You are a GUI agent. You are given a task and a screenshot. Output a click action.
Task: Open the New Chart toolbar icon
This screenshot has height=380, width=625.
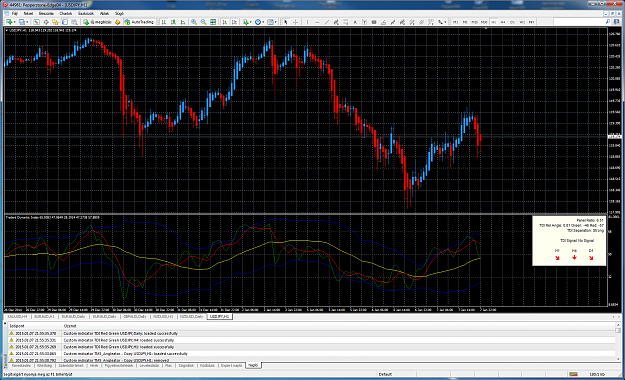[10, 22]
